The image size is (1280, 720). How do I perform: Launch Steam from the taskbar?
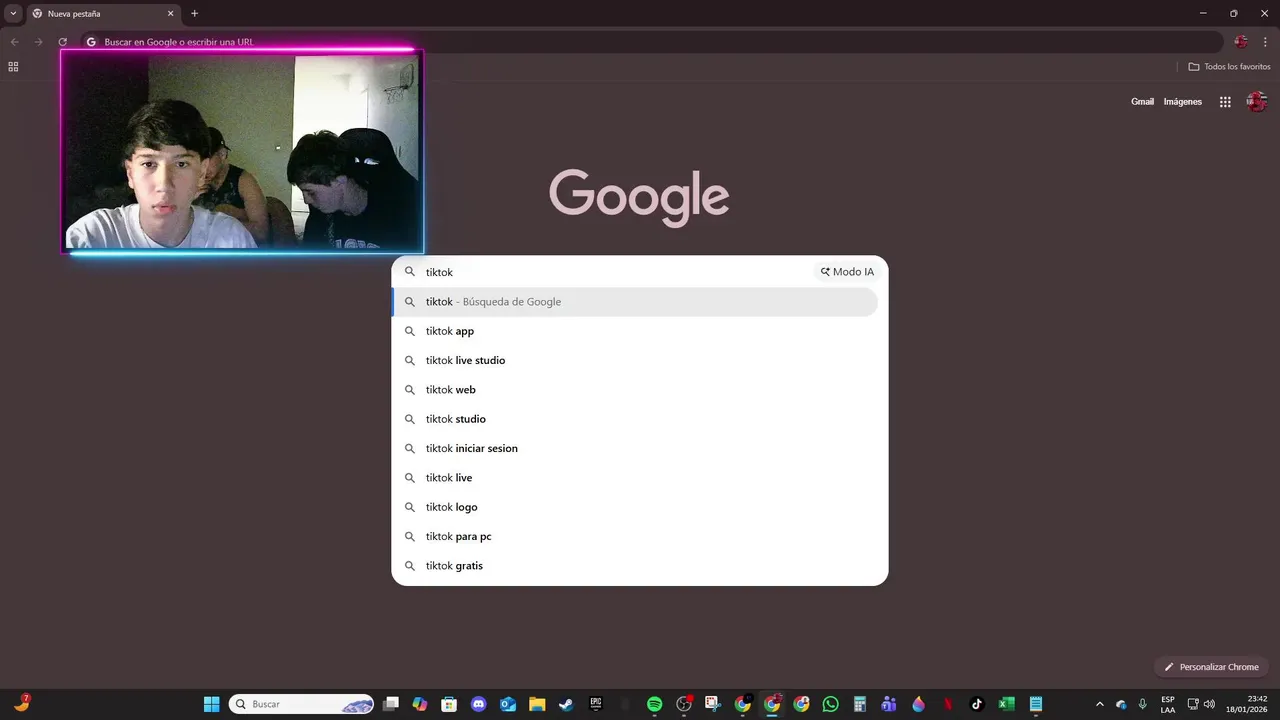coord(566,704)
